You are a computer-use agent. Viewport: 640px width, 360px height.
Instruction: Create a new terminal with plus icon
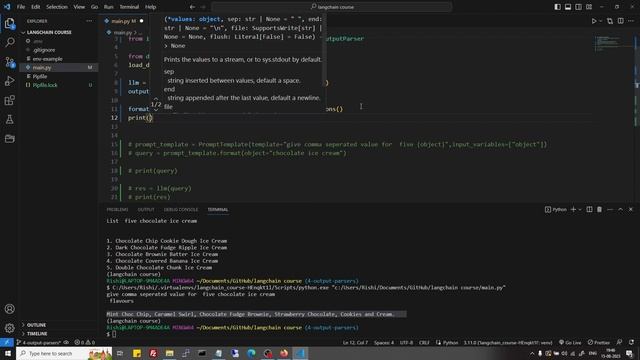pyautogui.click(x=573, y=209)
